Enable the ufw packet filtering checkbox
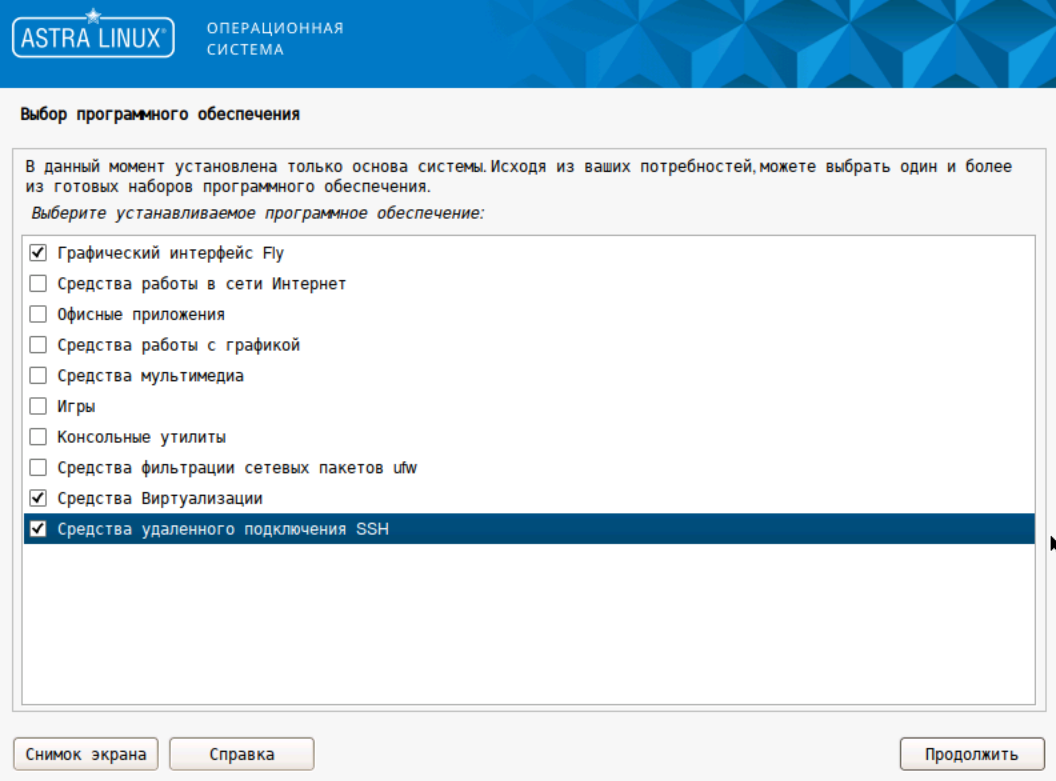This screenshot has height=781, width=1056. pos(38,468)
